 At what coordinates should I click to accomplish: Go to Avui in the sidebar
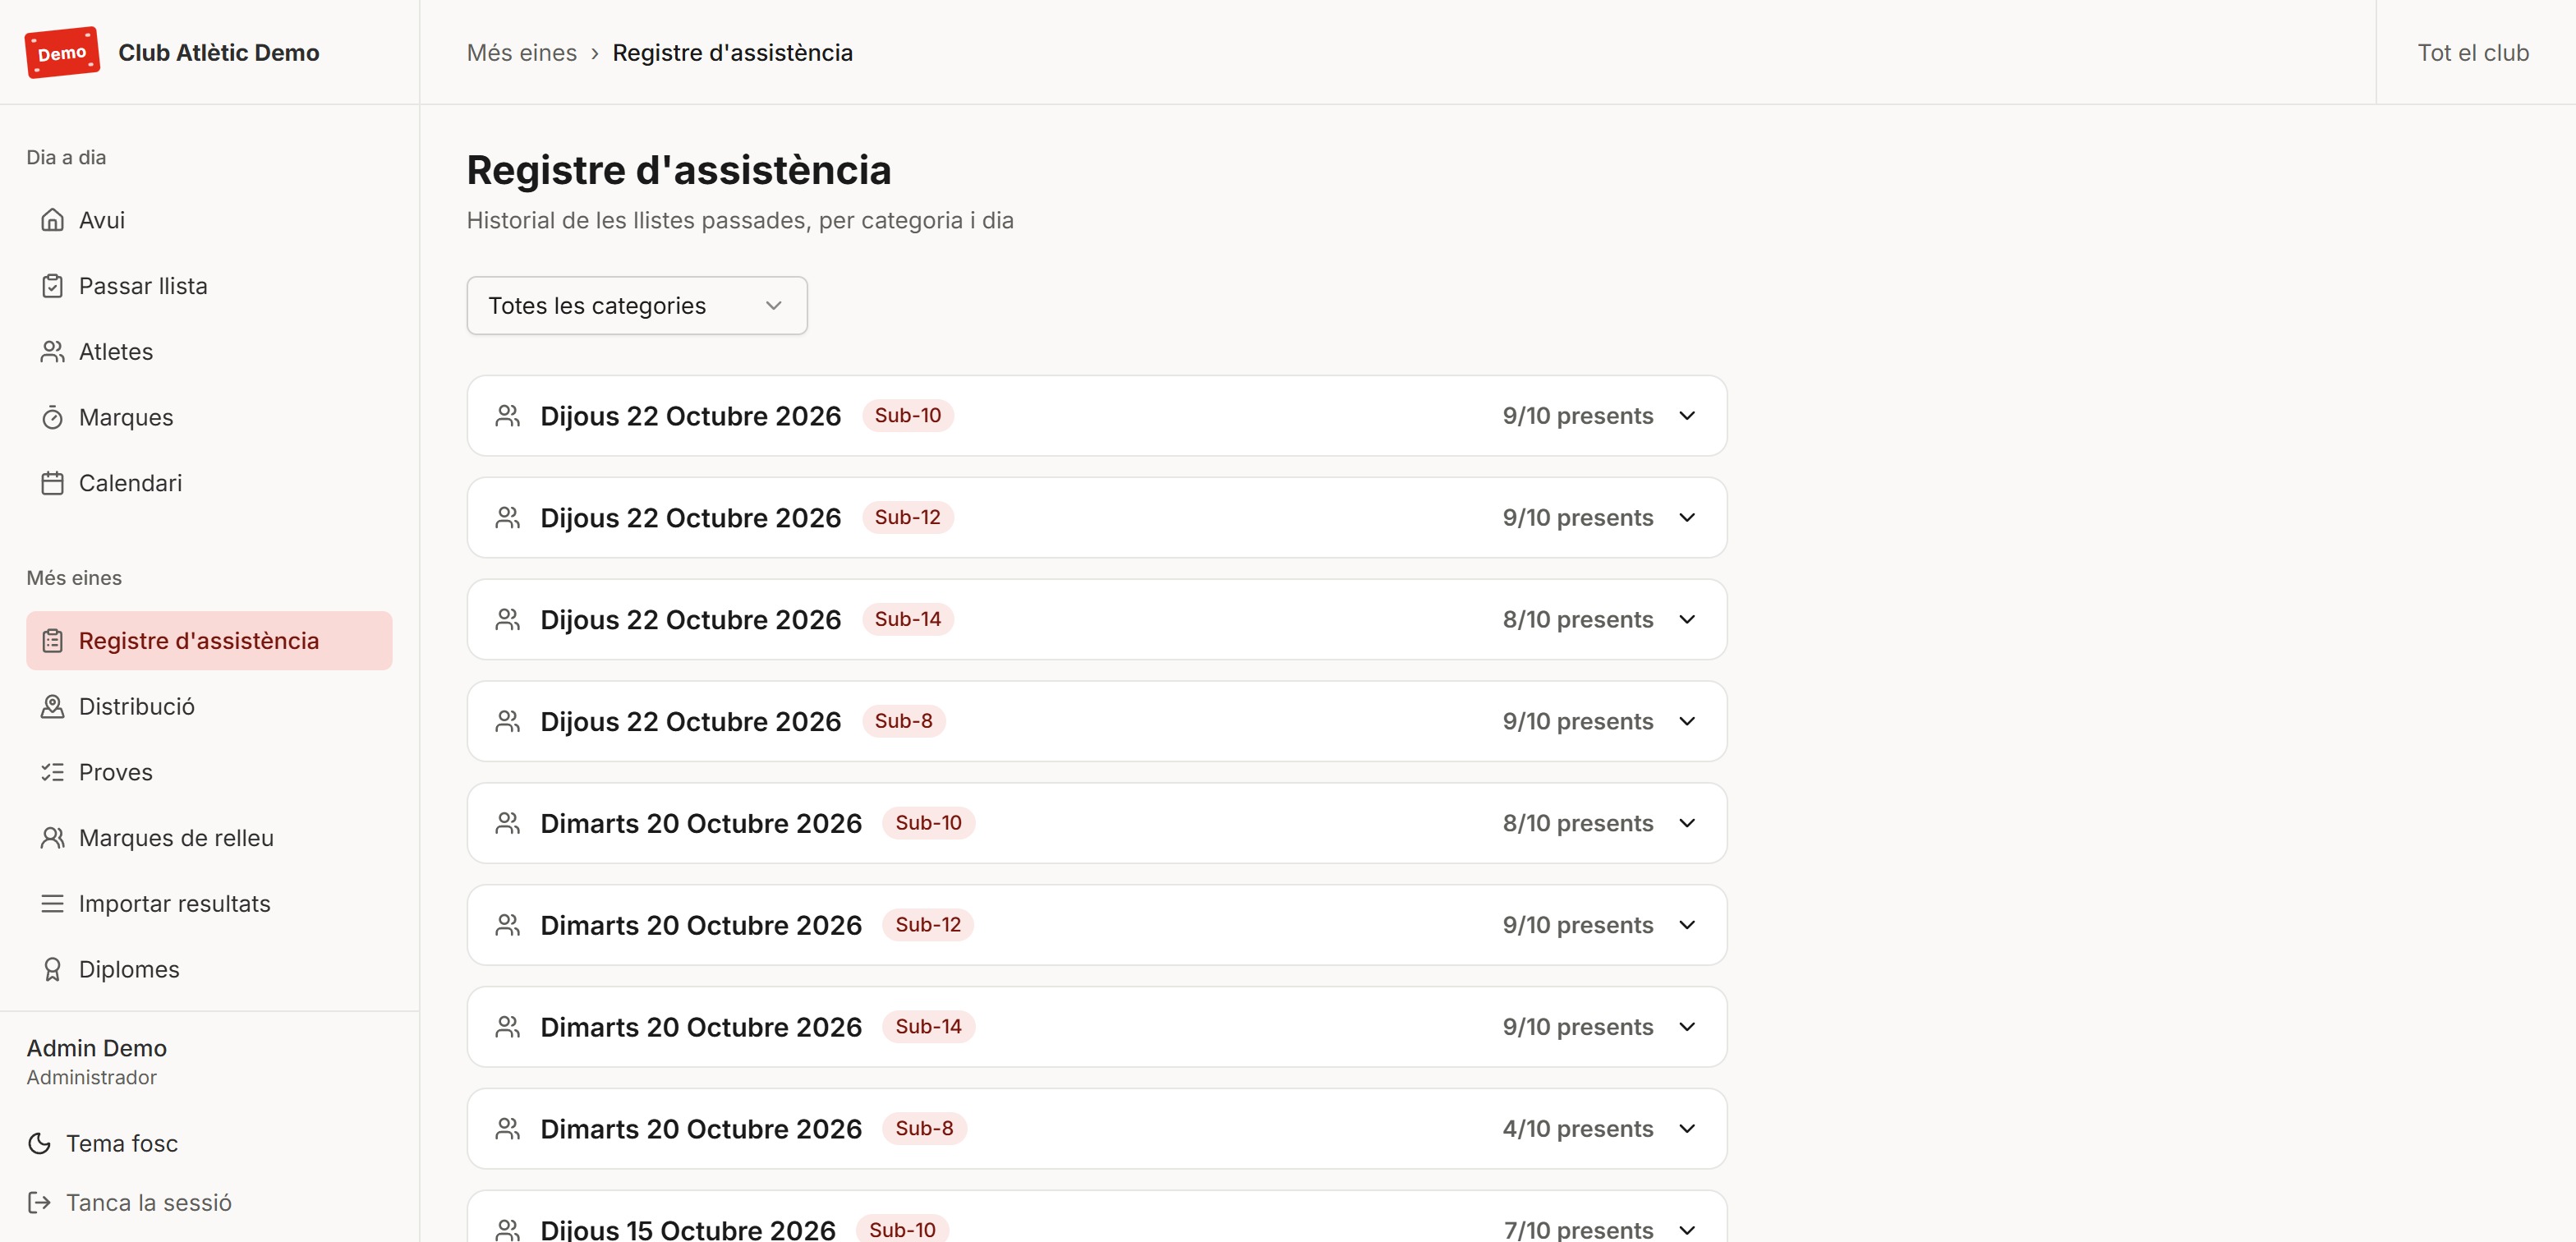coord(209,220)
